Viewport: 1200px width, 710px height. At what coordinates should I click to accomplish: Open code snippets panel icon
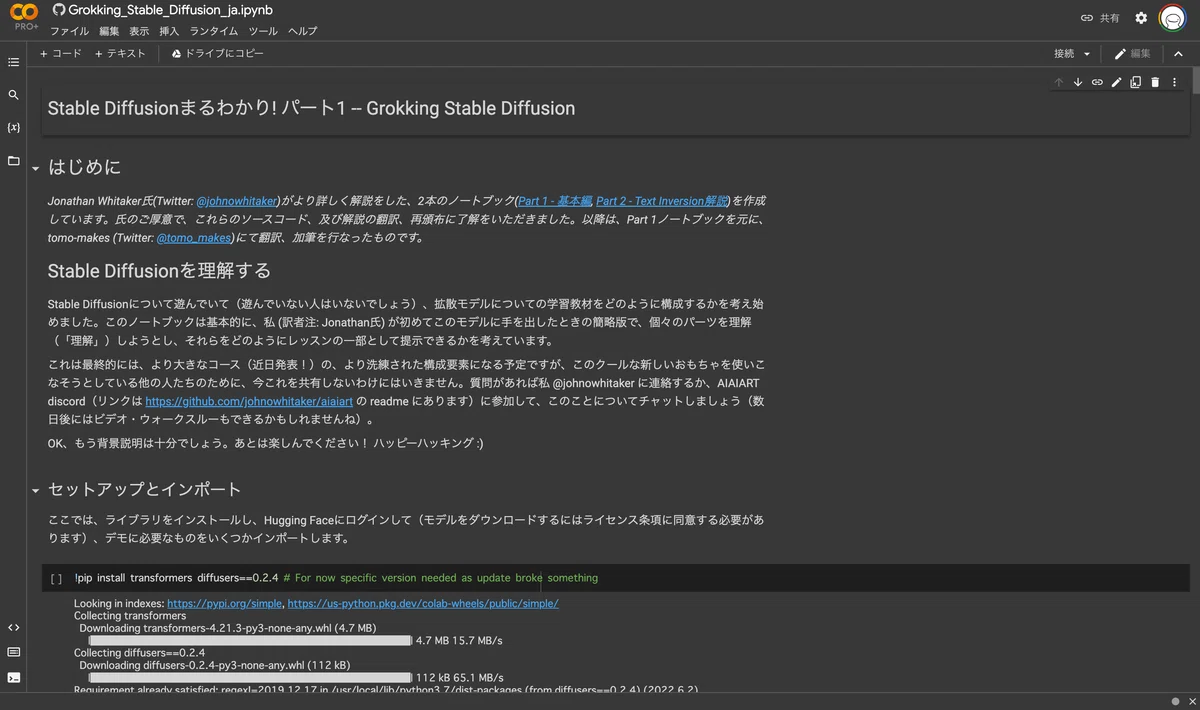tap(13, 628)
